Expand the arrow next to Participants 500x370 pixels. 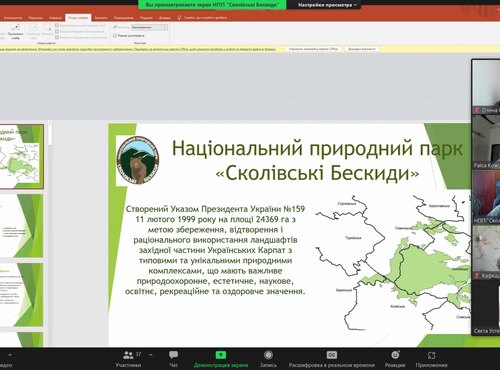[x=150, y=355]
